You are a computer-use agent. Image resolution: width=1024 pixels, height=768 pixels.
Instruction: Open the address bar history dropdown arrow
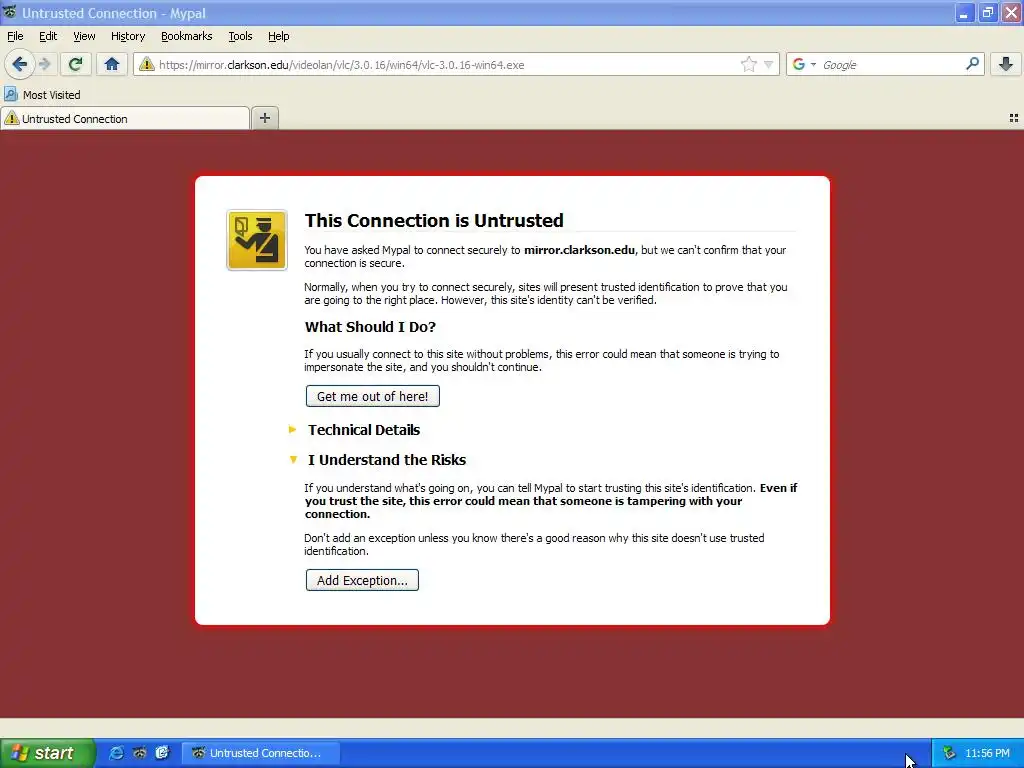pos(769,64)
